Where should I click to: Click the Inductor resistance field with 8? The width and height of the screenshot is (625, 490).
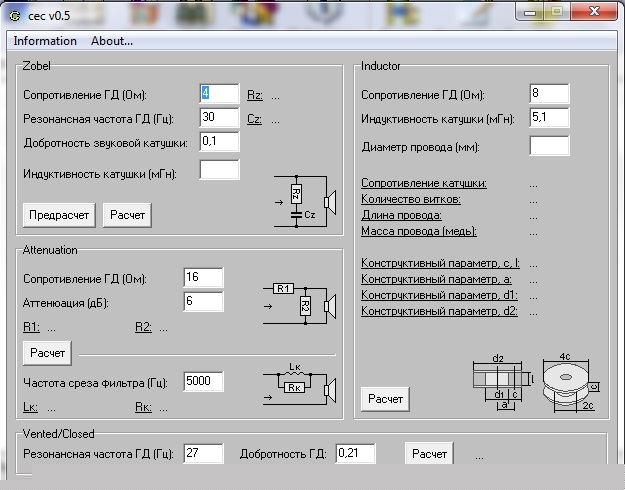click(x=549, y=93)
